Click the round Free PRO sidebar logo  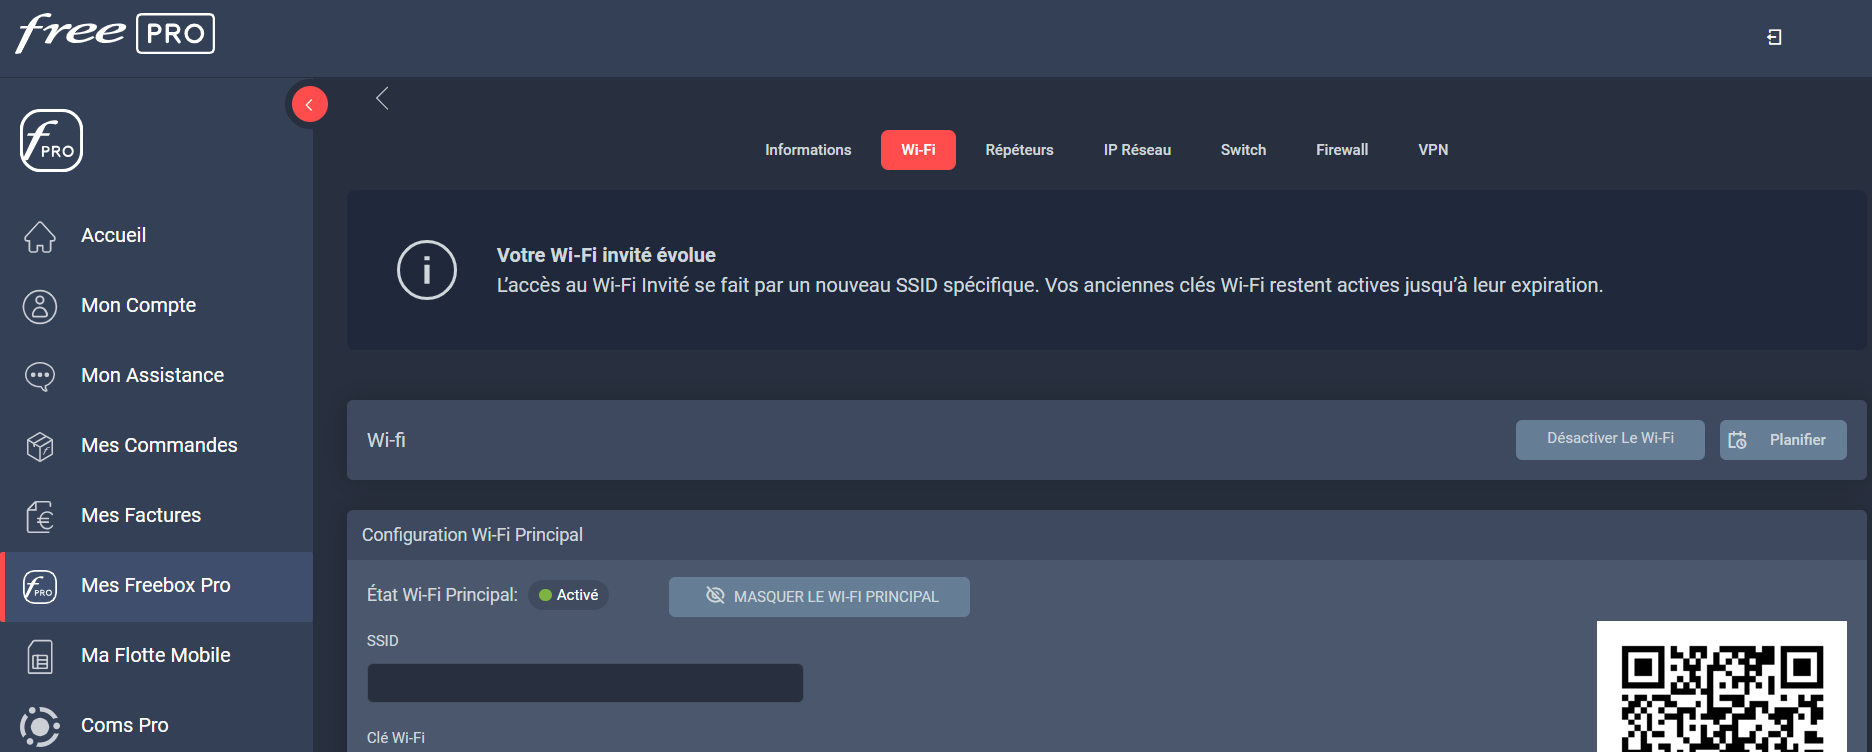click(x=51, y=141)
